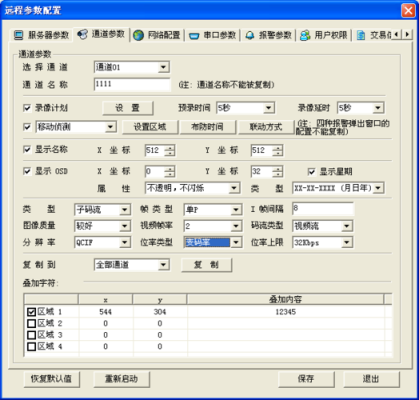Click the 显示名称 Y 坐标 spinner field
Image resolution: width=419 pixels, height=400 pixels.
(267, 150)
